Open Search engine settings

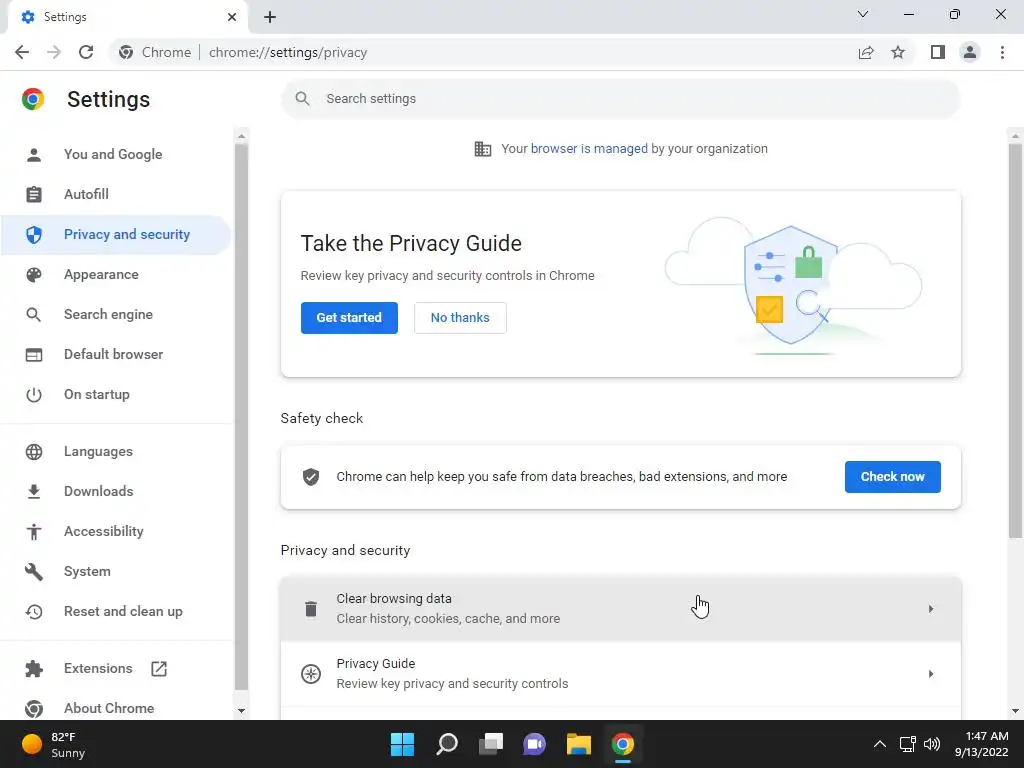pyautogui.click(x=116, y=314)
